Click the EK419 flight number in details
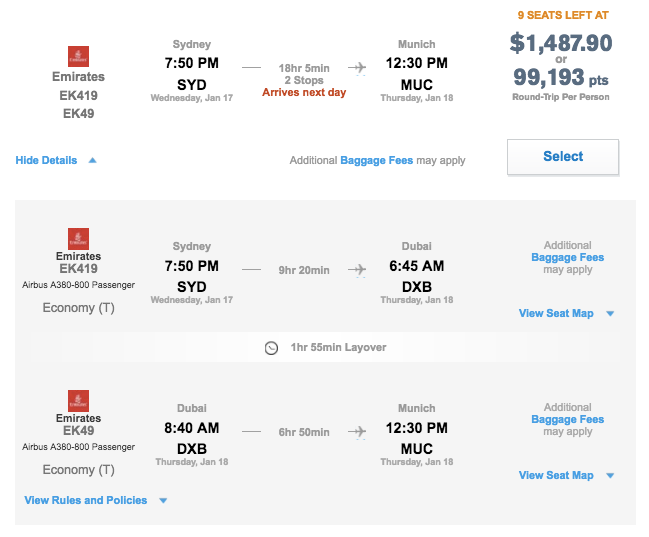 pyautogui.click(x=78, y=268)
